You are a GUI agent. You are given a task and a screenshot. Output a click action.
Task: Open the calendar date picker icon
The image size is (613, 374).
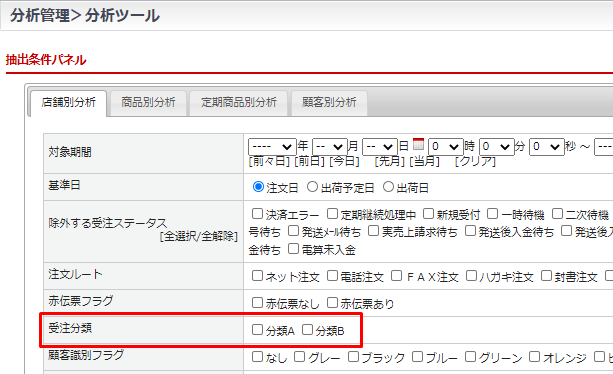pyautogui.click(x=418, y=144)
